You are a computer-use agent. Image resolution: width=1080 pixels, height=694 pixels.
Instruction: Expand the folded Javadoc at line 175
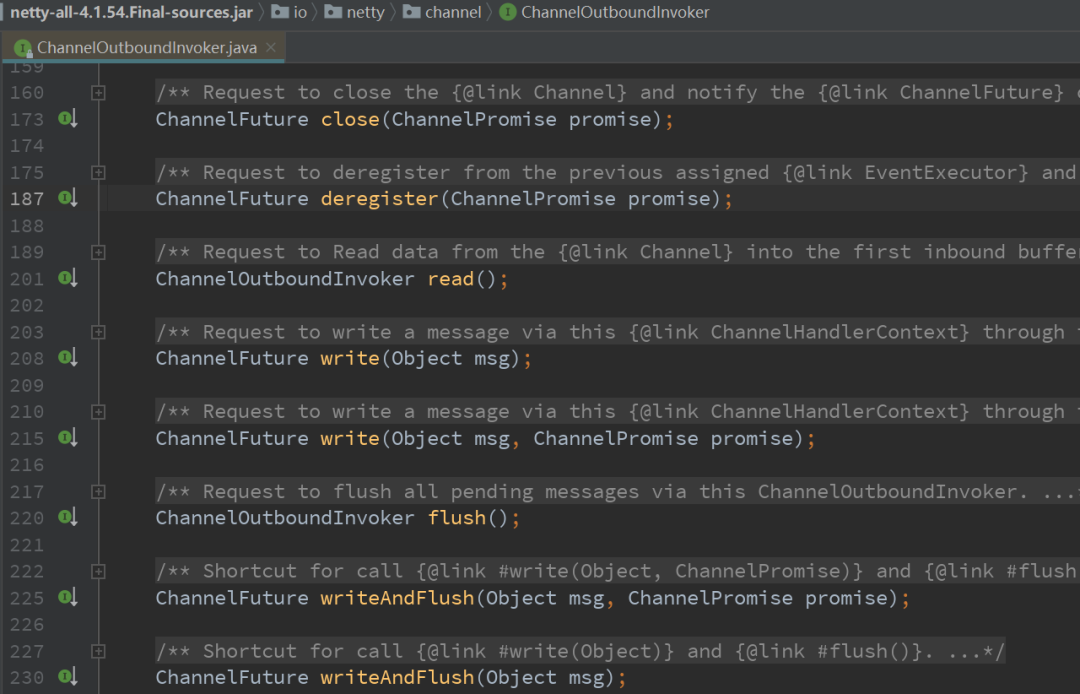click(x=98, y=172)
